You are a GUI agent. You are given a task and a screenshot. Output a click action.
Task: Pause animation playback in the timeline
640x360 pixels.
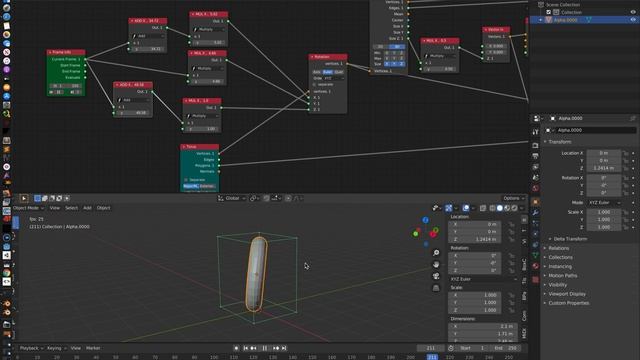pos(264,348)
